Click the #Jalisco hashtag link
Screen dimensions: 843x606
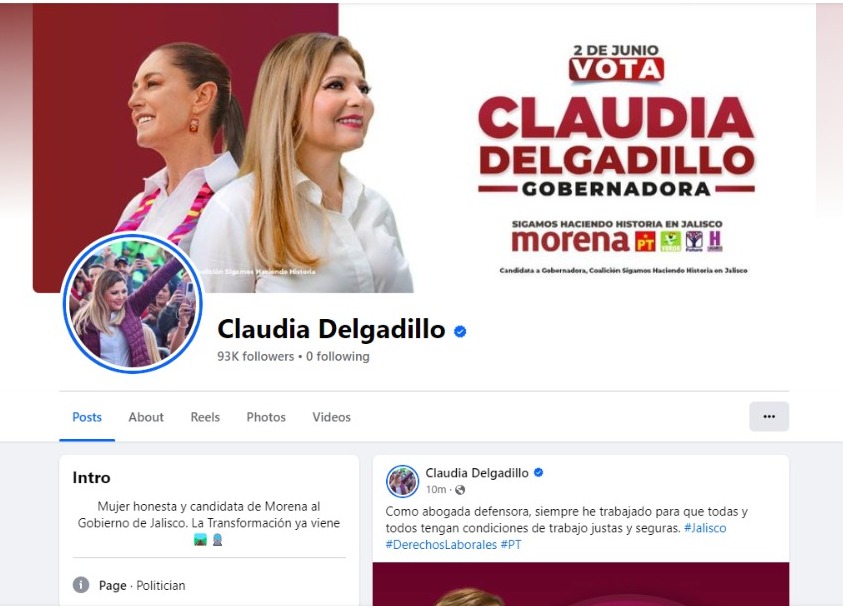point(705,528)
